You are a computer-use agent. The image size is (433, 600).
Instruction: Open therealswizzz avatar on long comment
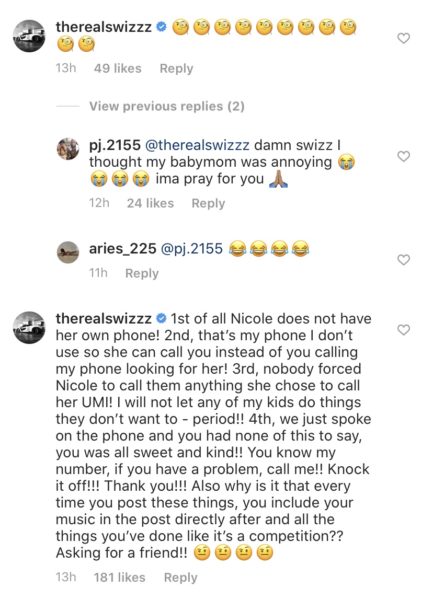coord(29,328)
